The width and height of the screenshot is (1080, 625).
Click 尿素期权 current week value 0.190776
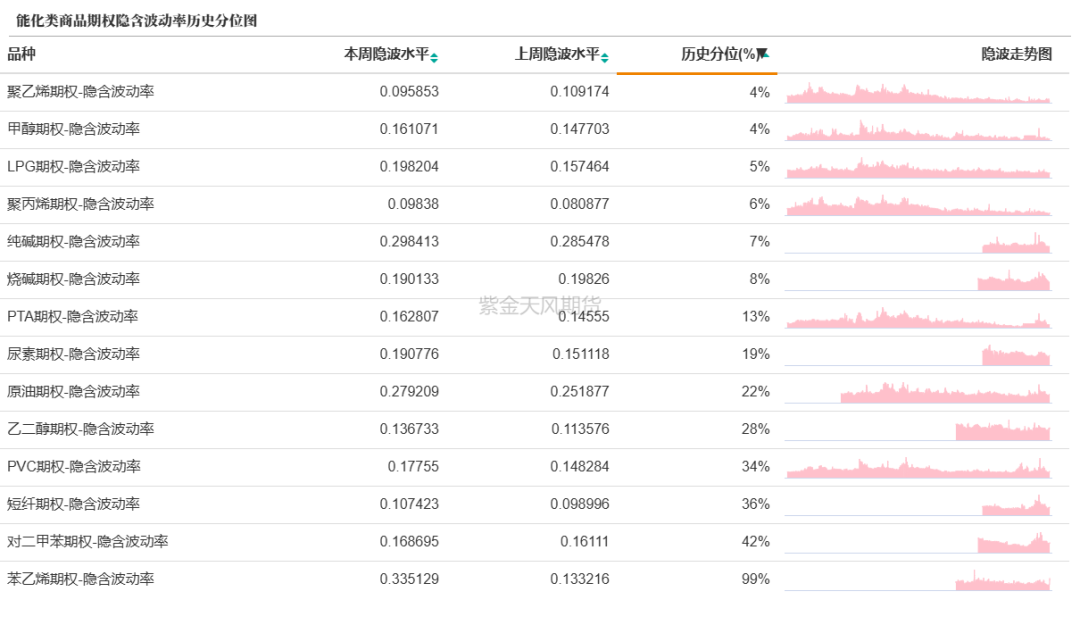pyautogui.click(x=409, y=354)
